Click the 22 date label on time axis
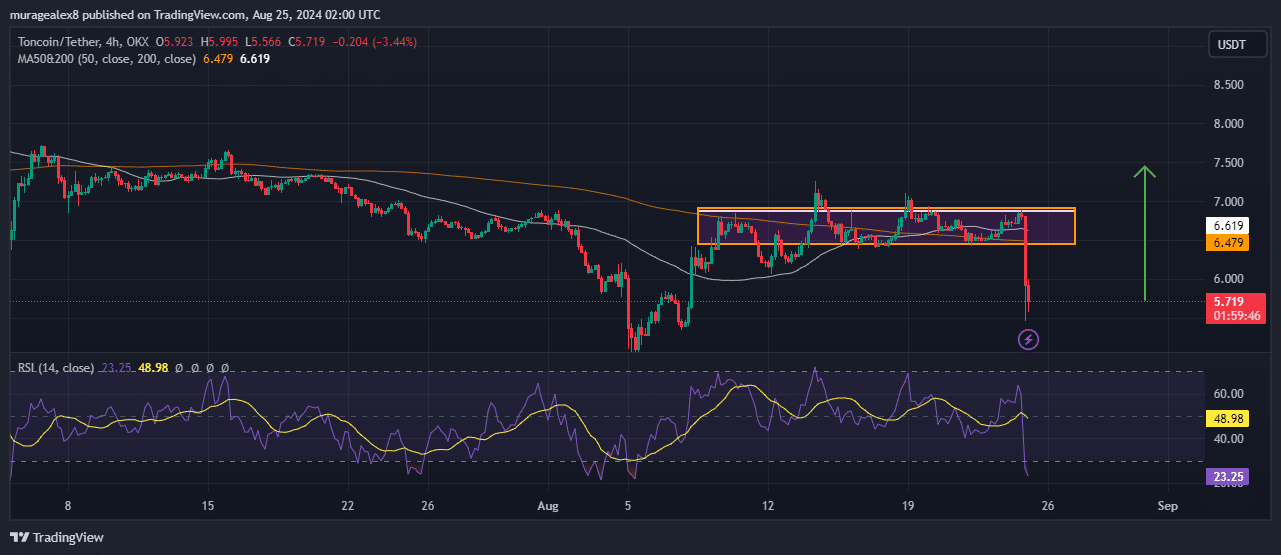This screenshot has width=1281, height=555. (x=347, y=506)
